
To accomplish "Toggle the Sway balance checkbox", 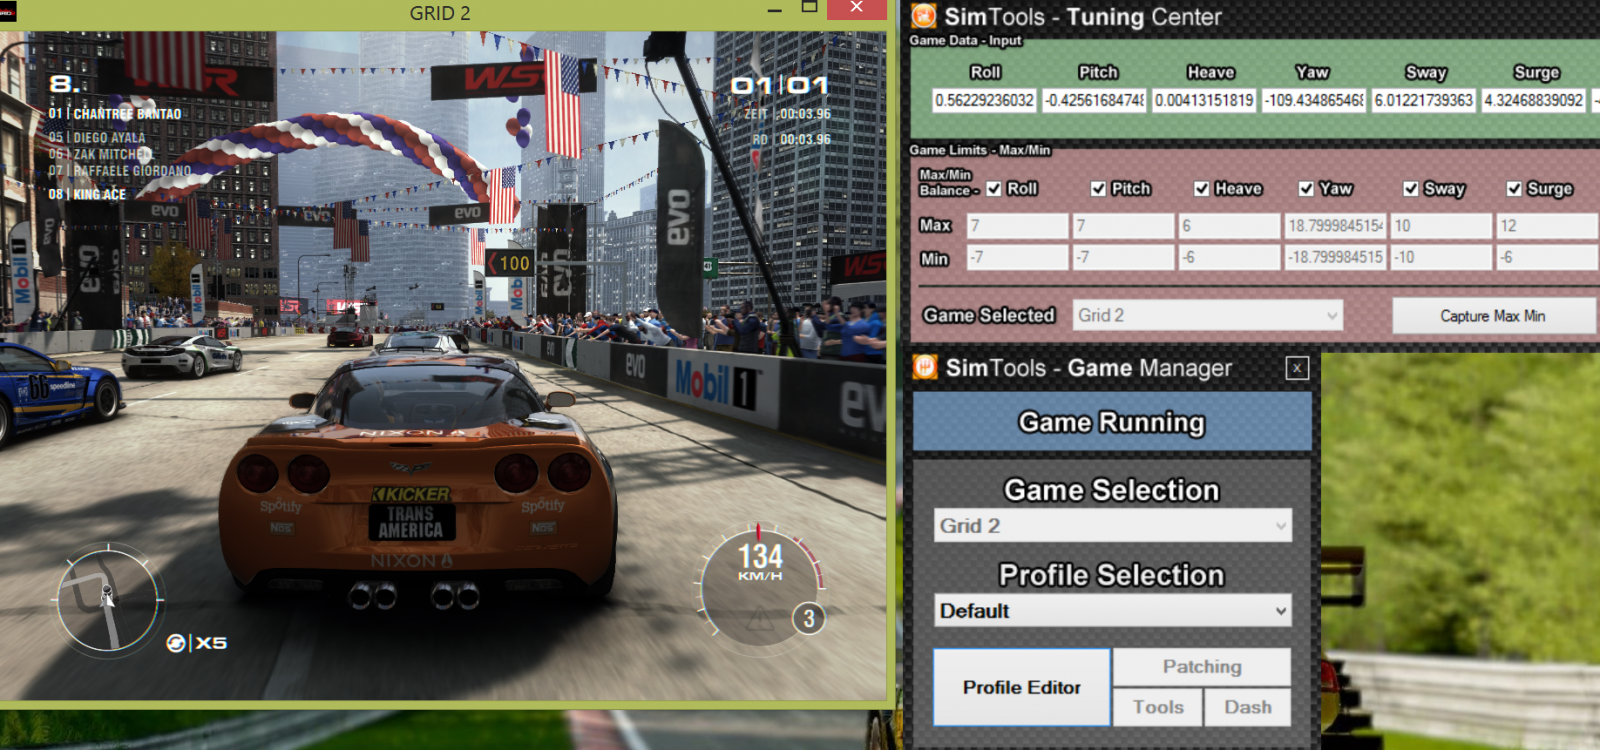I will pos(1410,189).
